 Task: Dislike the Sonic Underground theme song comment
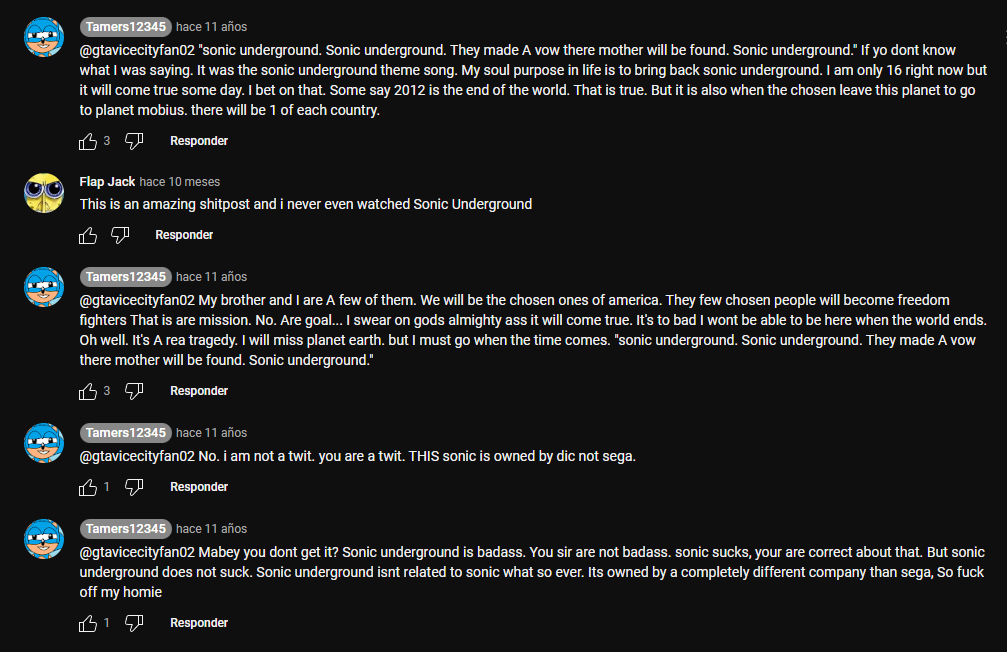click(x=134, y=141)
